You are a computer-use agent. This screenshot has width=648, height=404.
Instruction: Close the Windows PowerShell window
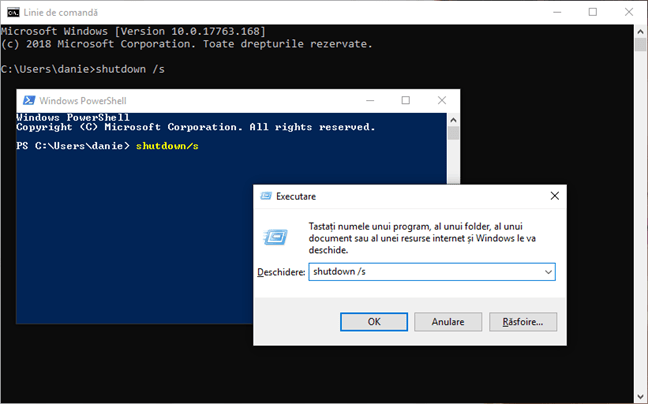[x=442, y=100]
